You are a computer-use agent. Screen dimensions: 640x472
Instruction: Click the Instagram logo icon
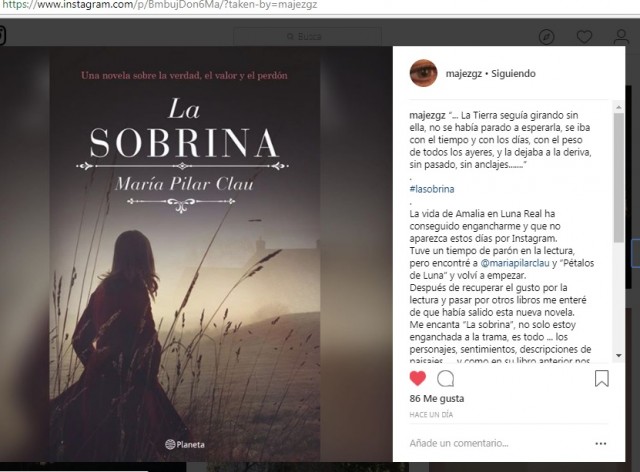2,36
